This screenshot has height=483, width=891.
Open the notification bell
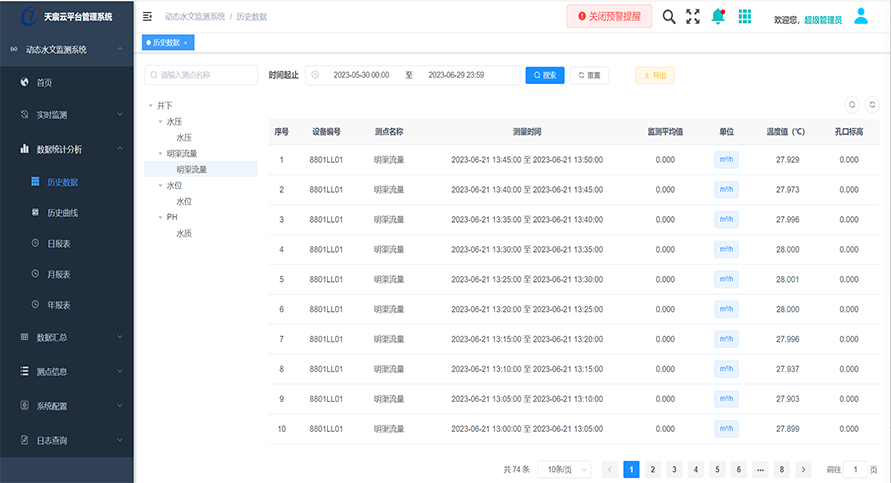[x=718, y=17]
